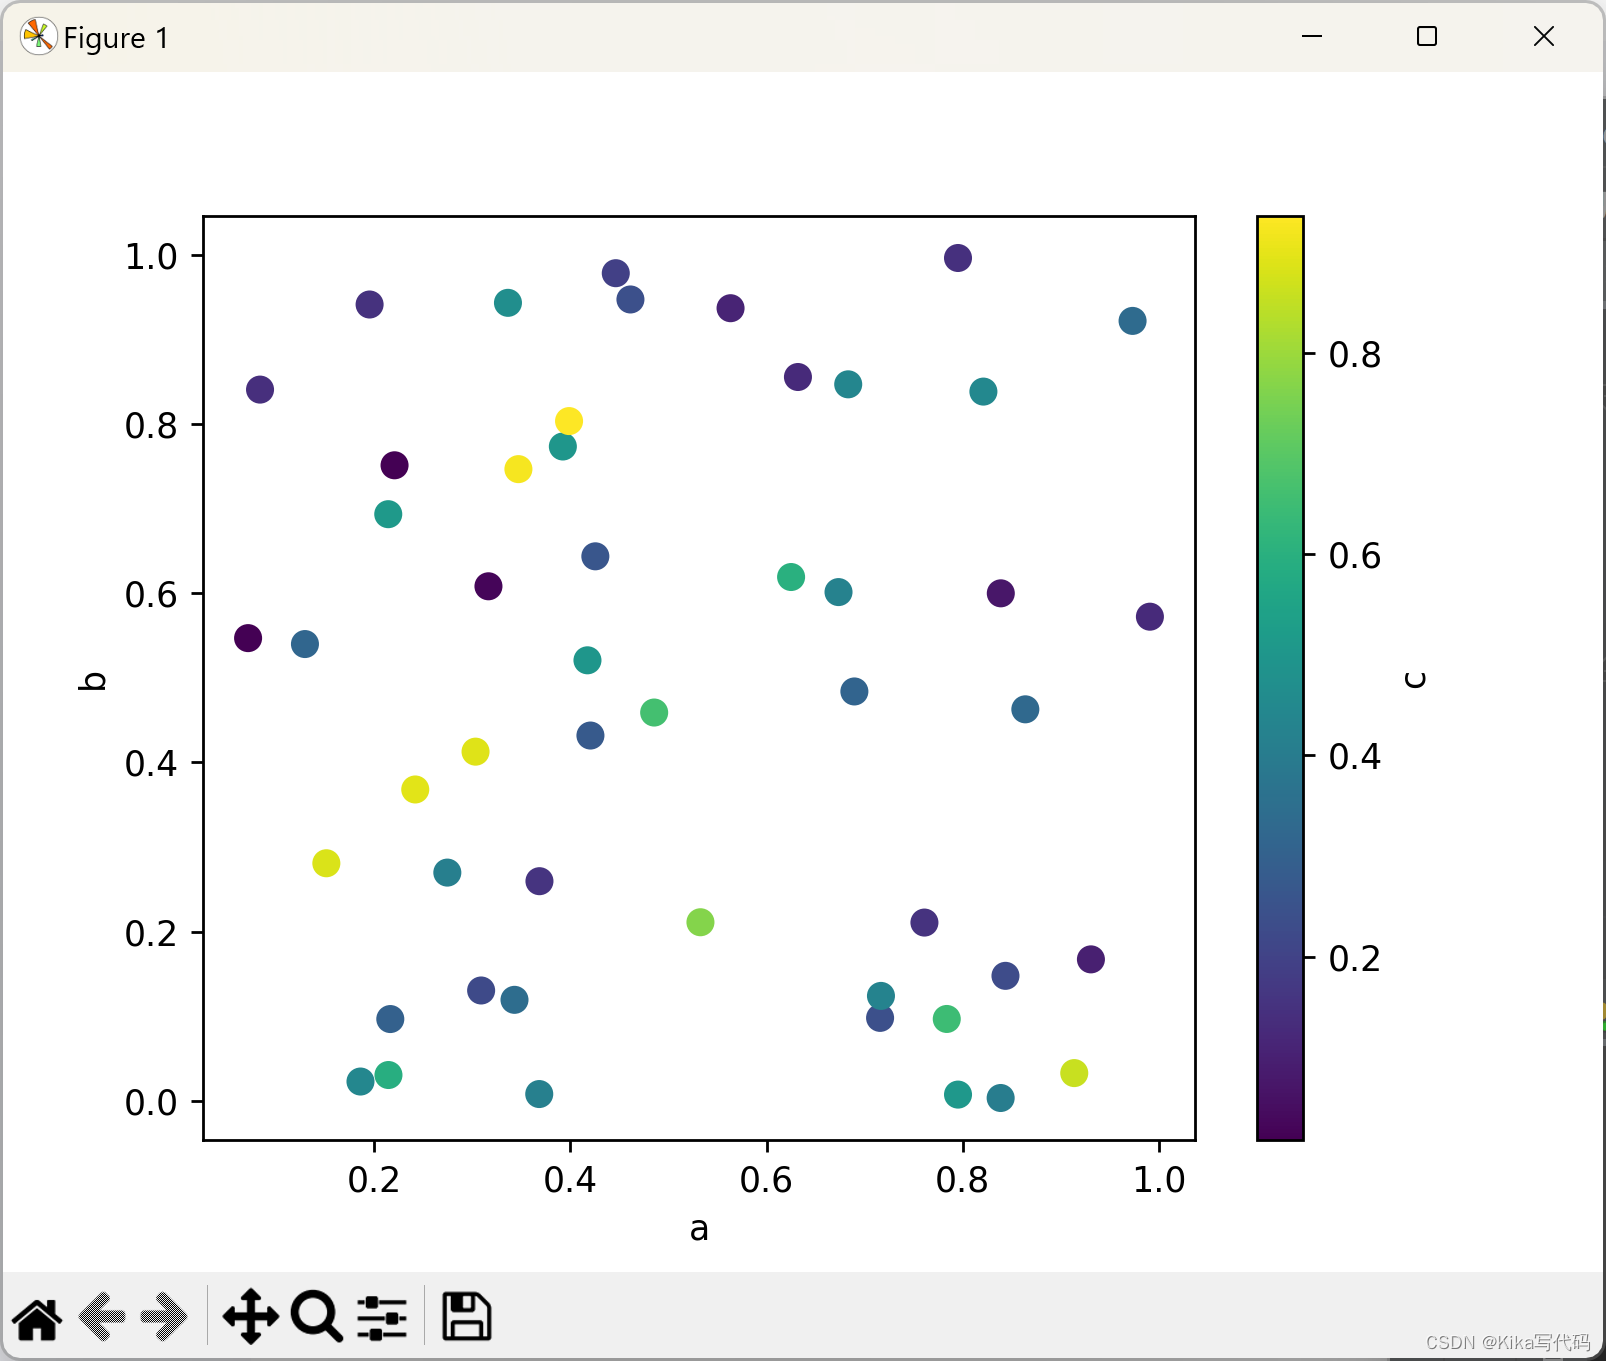Activate the Zoom to rectangle magnifier tool
The width and height of the screenshot is (1606, 1361).
tap(316, 1316)
